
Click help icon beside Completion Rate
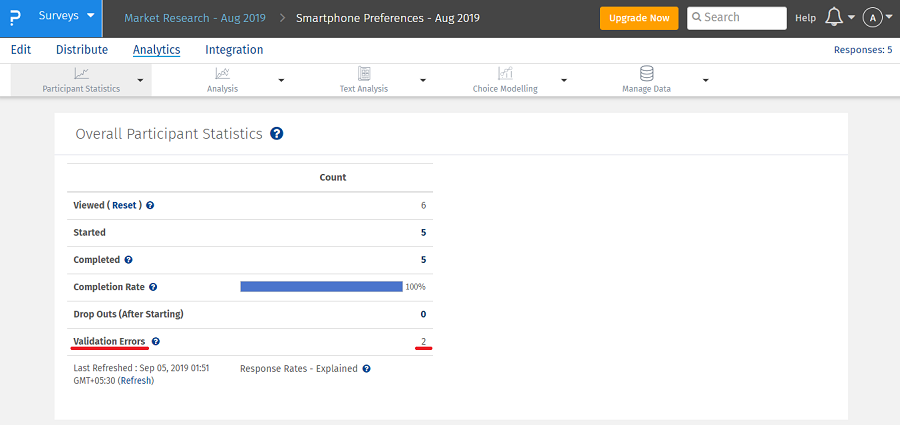coord(151,287)
